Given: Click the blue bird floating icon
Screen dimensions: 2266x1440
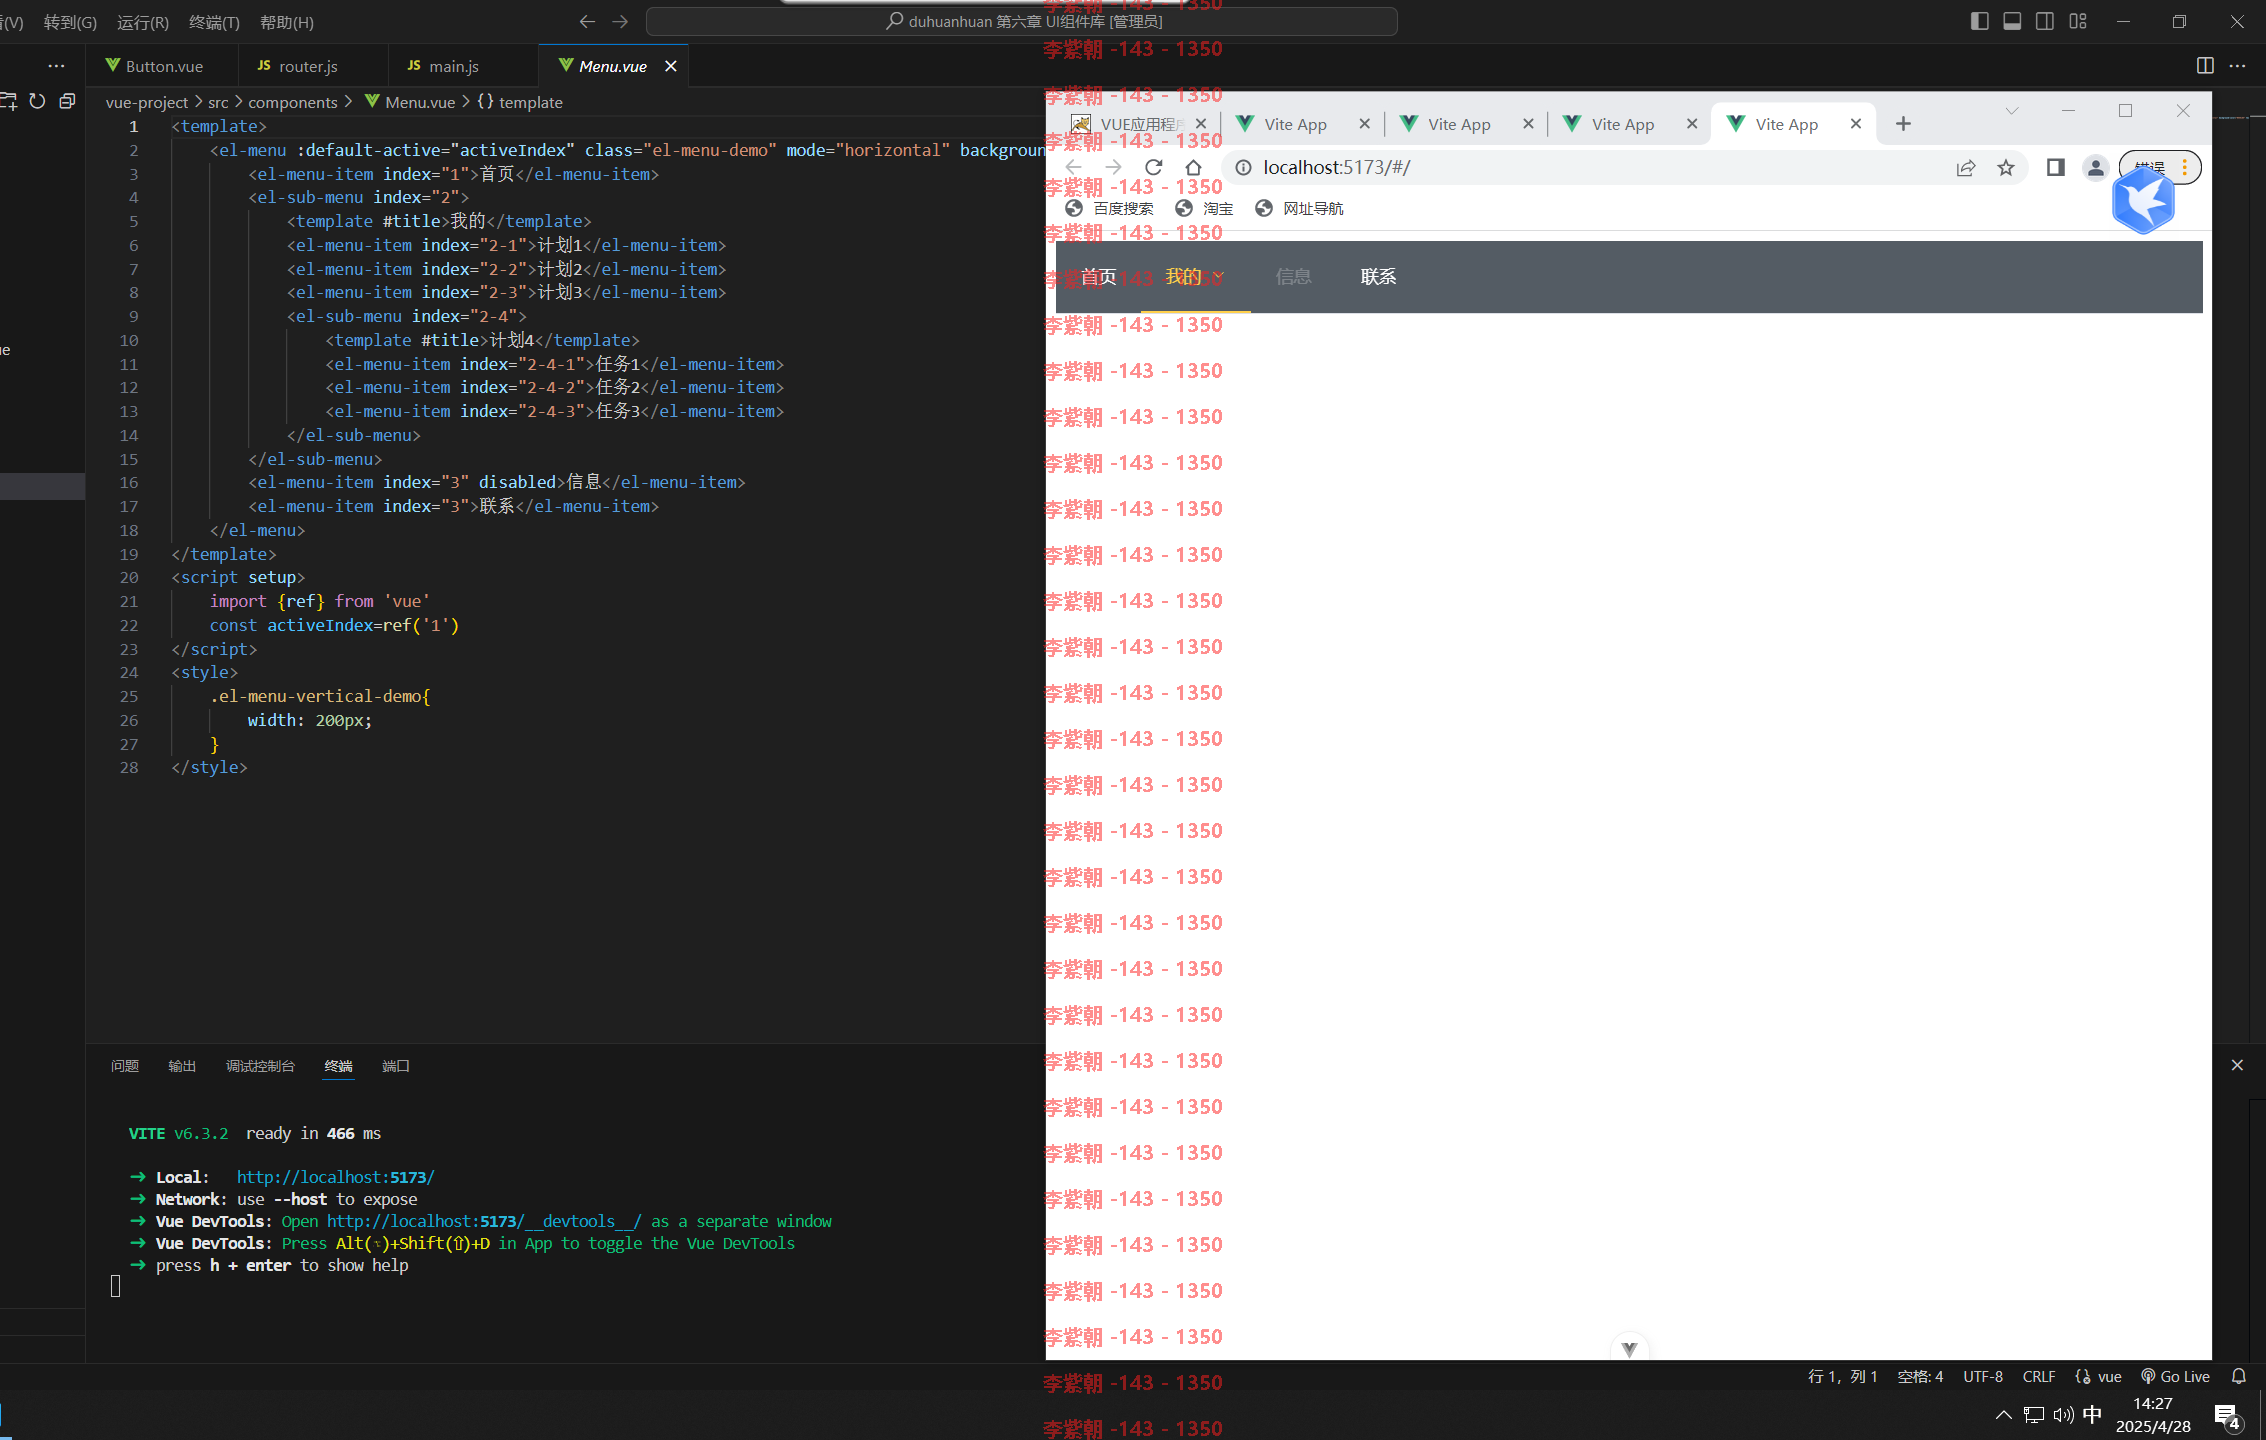Looking at the screenshot, I should pyautogui.click(x=2143, y=201).
